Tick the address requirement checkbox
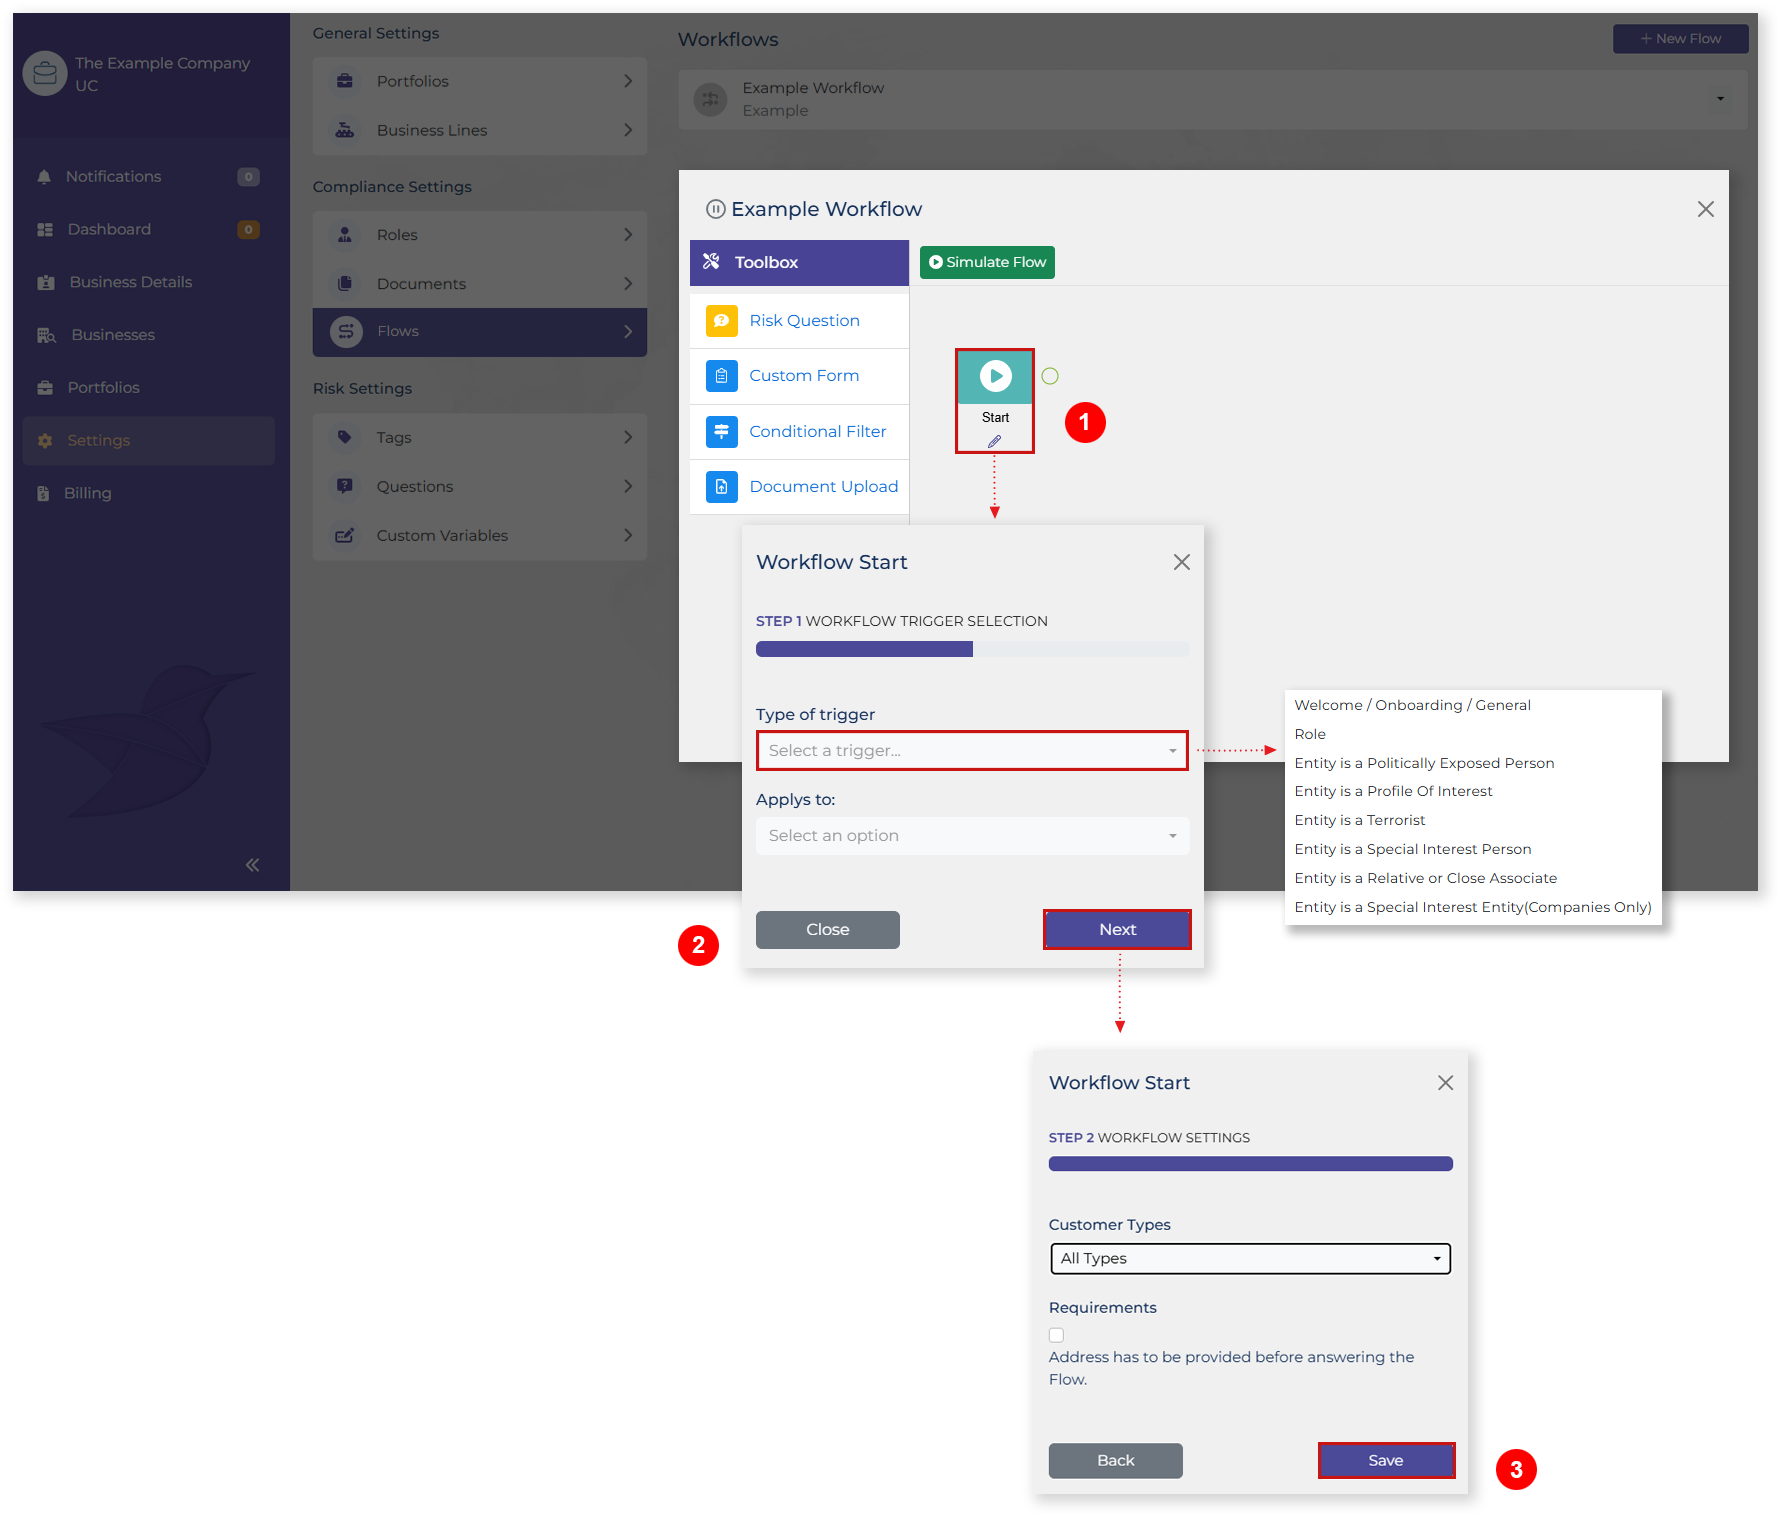This screenshot has width=1789, height=1524. (1057, 1336)
